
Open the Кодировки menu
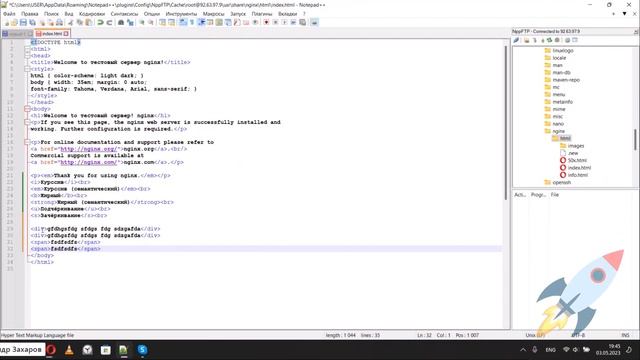point(92,14)
